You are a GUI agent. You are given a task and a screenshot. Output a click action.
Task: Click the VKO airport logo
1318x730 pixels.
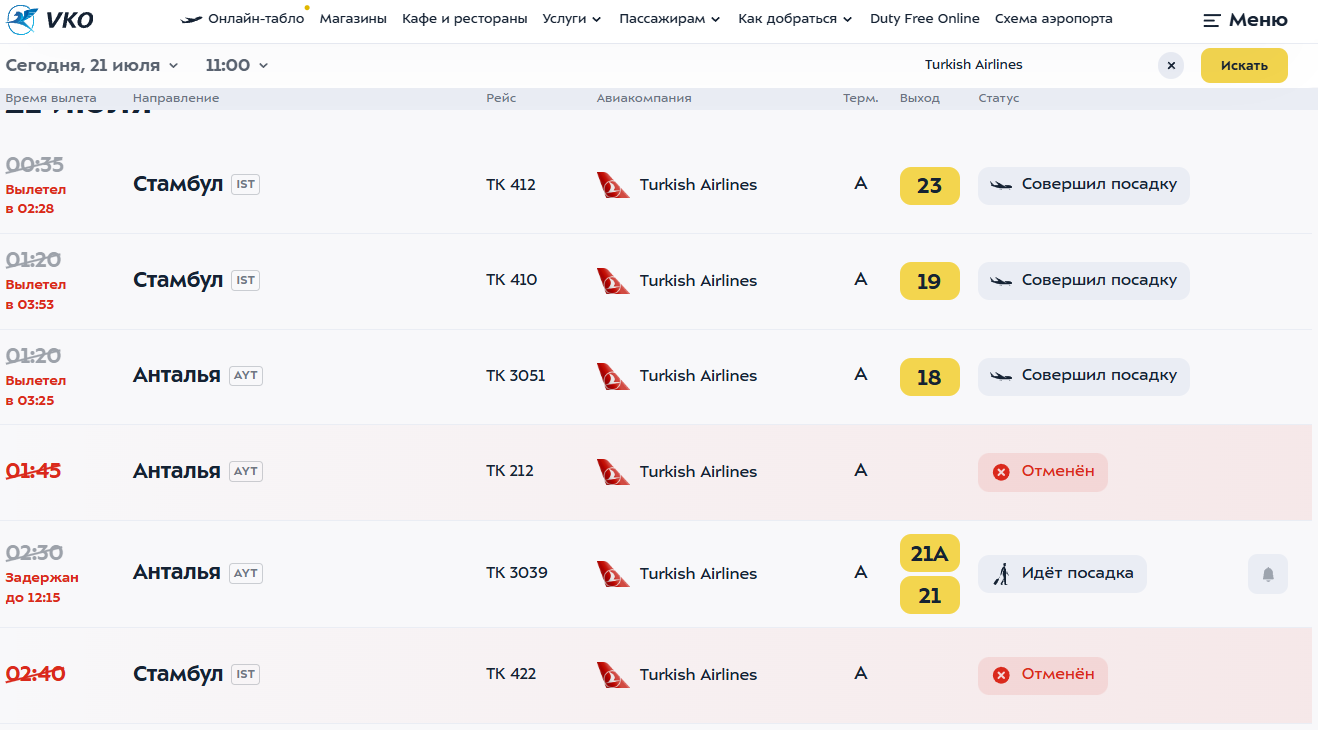[x=50, y=19]
